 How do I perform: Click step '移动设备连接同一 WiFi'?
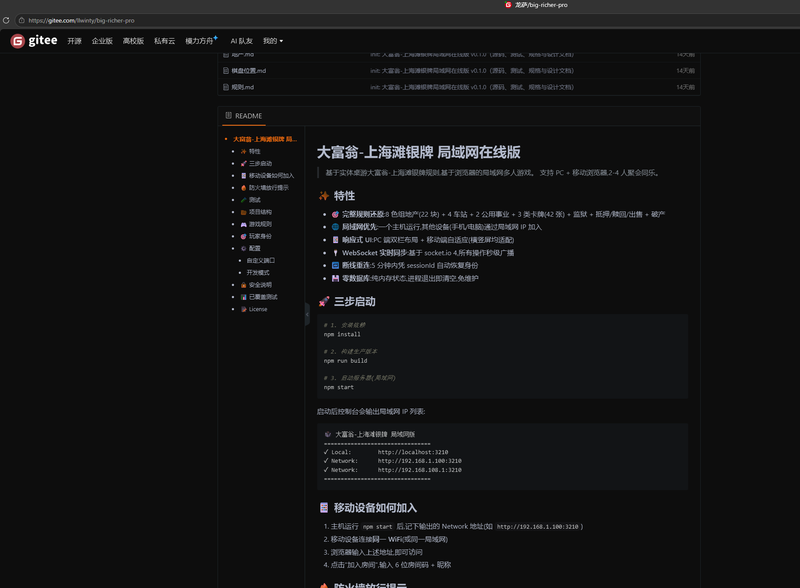(389, 540)
